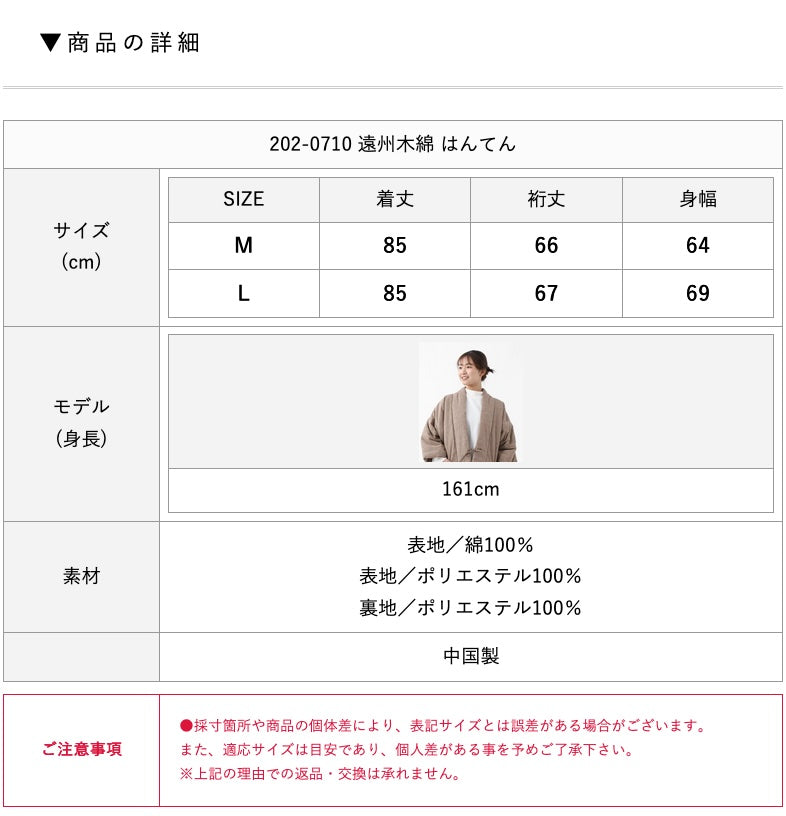Select the M size row label
This screenshot has height=816, width=786.
pos(243,246)
